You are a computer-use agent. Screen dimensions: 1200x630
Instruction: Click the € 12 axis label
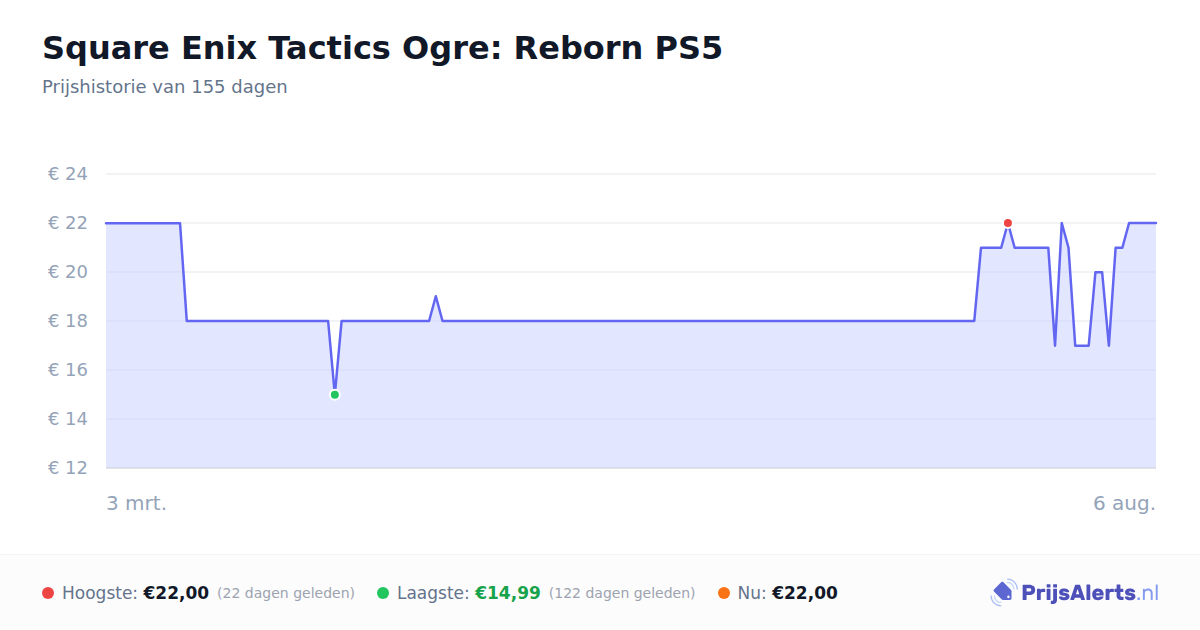(68, 468)
